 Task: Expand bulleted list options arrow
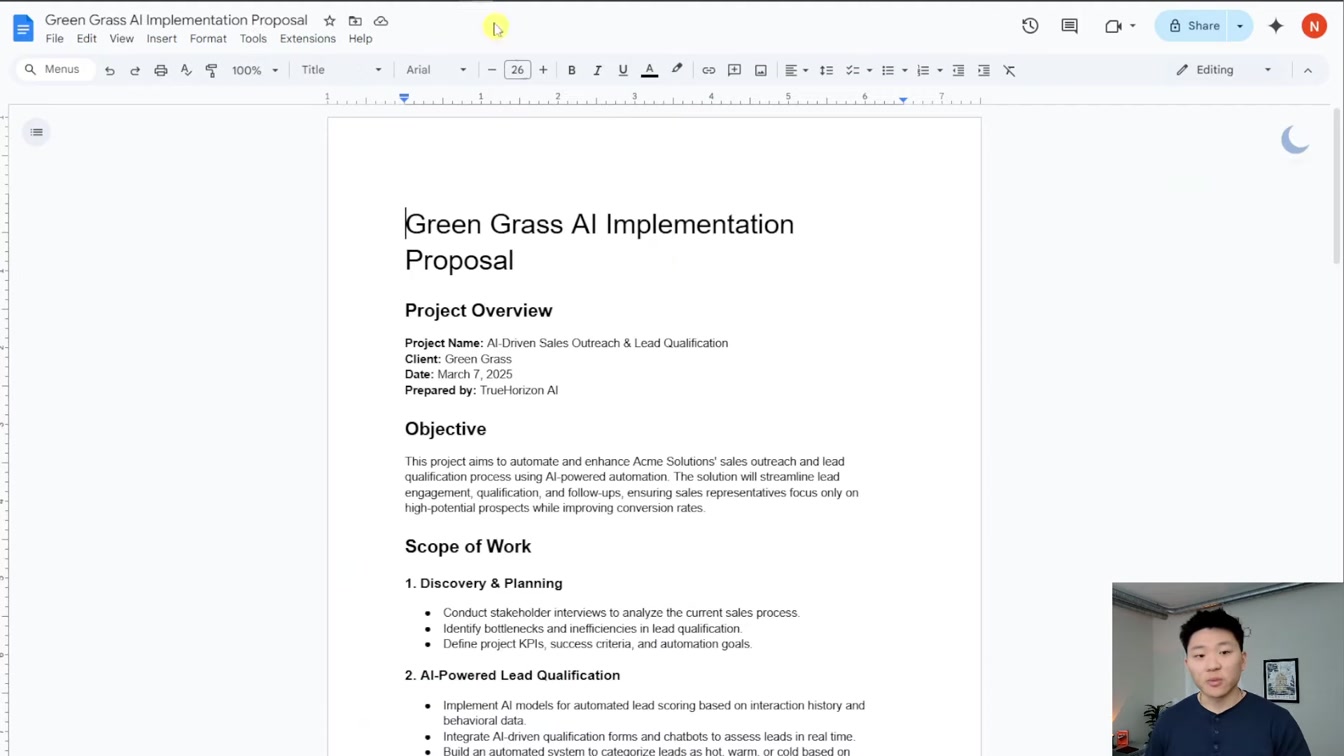coord(904,70)
